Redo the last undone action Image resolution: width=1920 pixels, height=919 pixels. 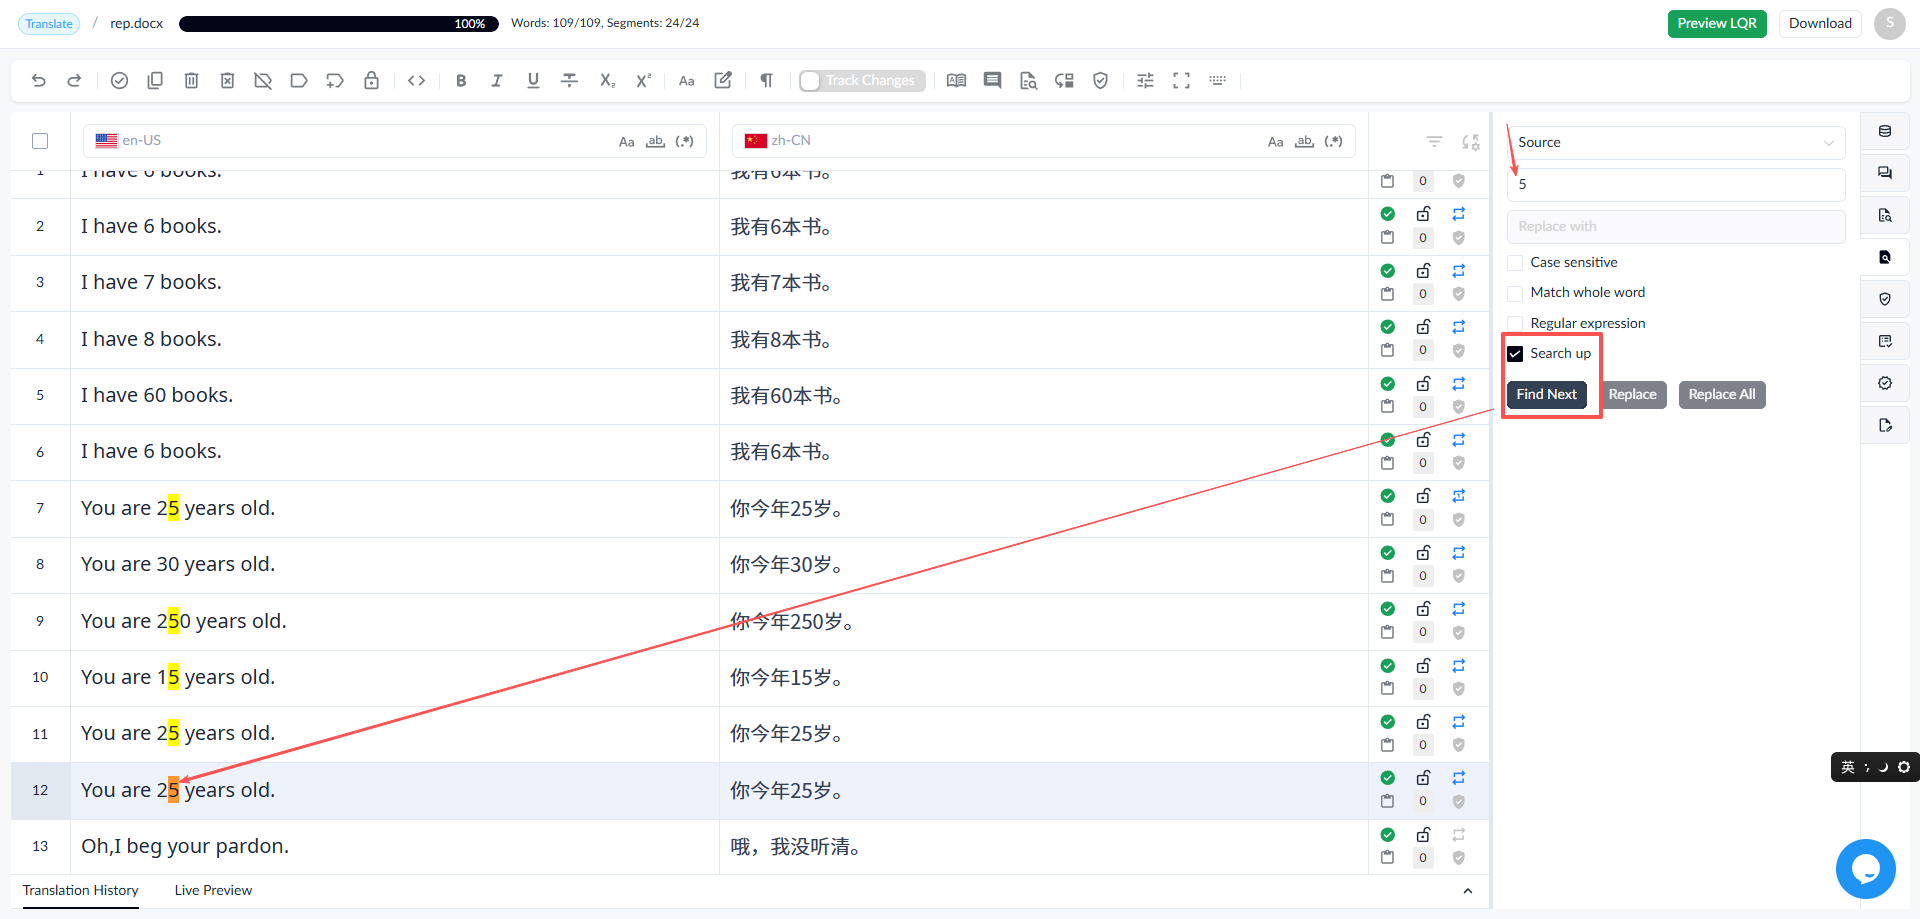(74, 81)
